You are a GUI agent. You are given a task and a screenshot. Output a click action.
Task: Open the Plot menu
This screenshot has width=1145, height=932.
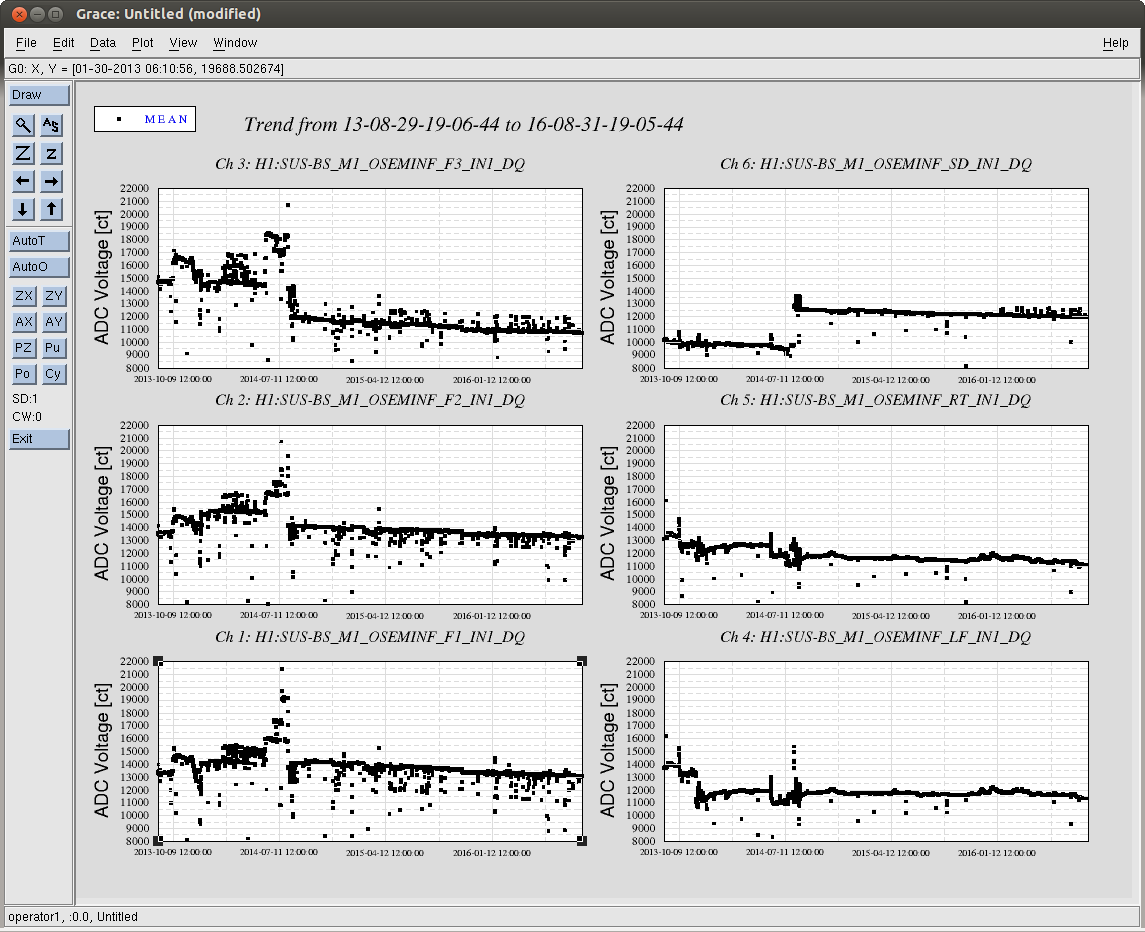click(x=143, y=43)
